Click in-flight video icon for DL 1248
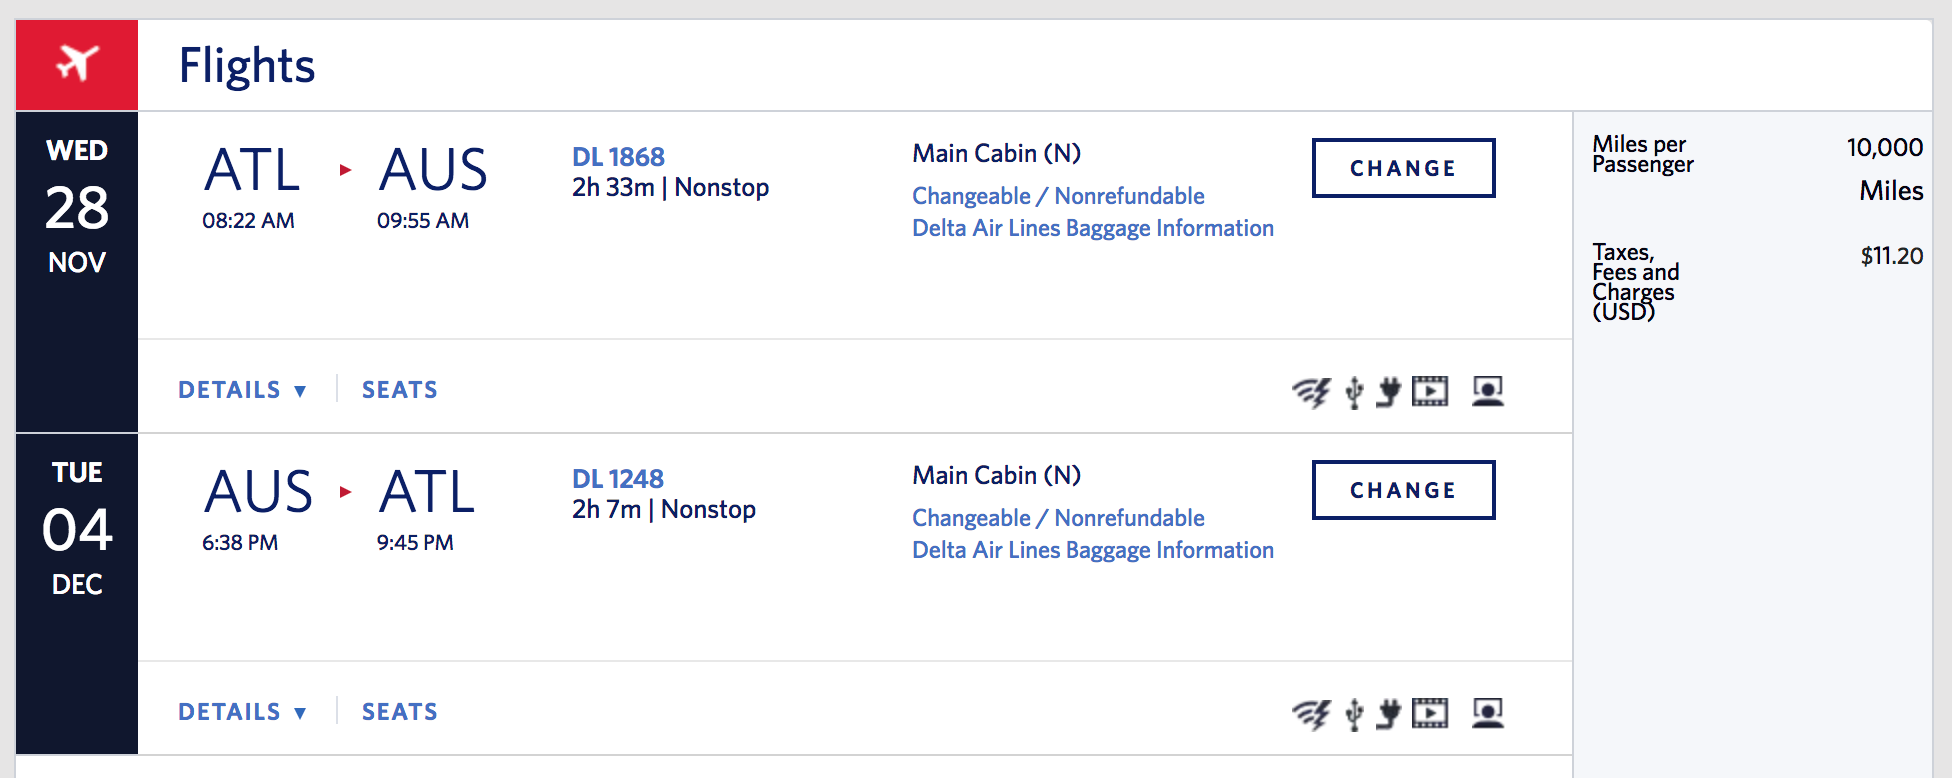Image resolution: width=1952 pixels, height=778 pixels. (x=1430, y=713)
